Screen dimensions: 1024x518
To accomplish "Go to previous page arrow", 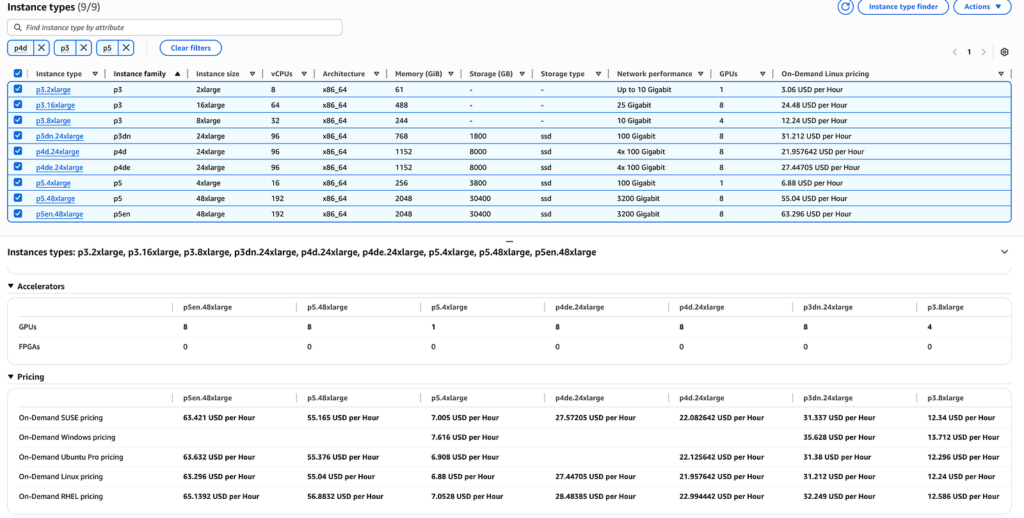I will [x=955, y=52].
